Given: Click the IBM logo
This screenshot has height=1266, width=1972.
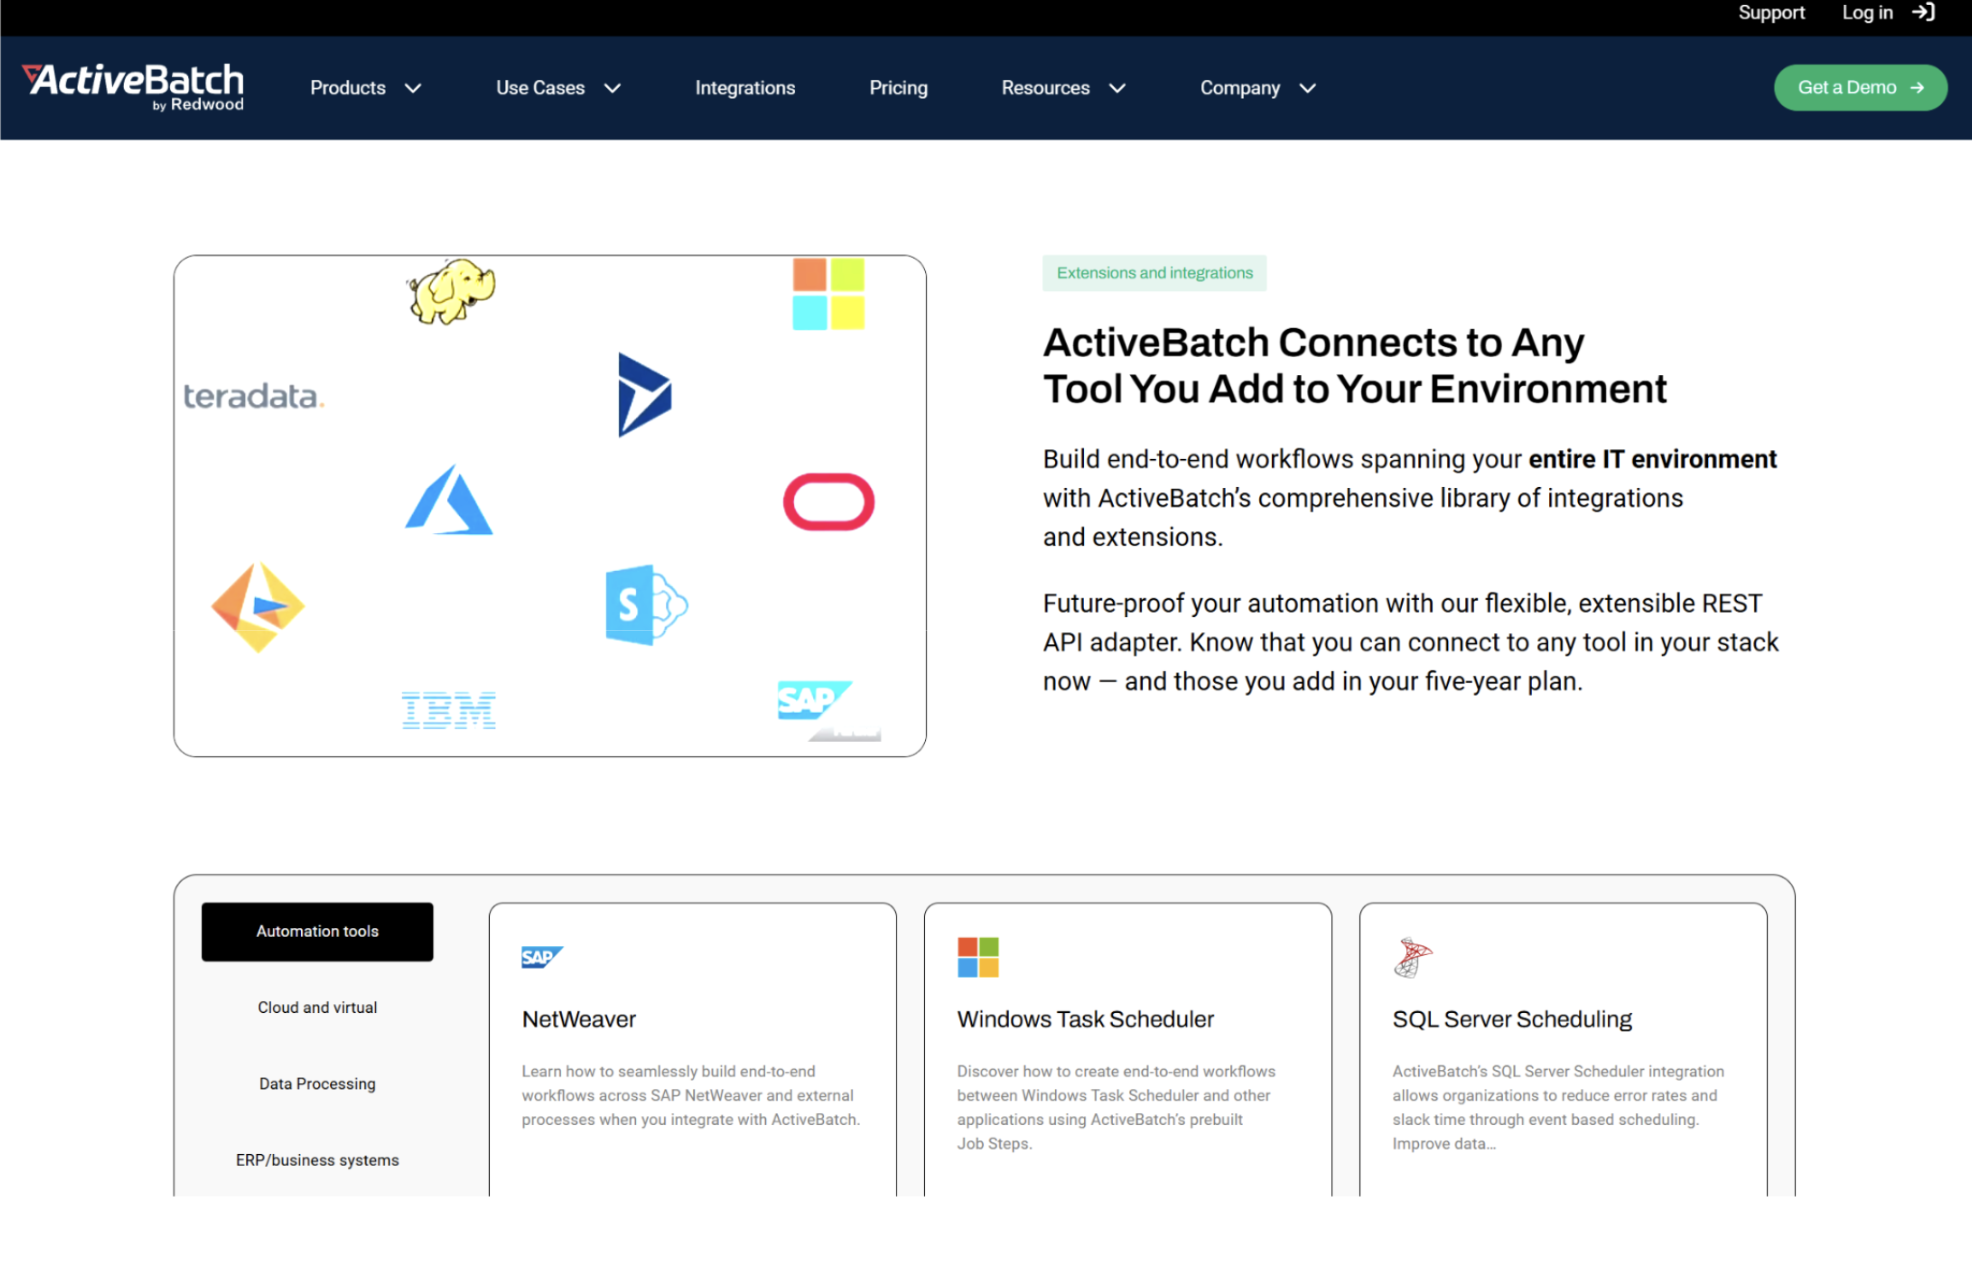Looking at the screenshot, I should click(x=449, y=710).
